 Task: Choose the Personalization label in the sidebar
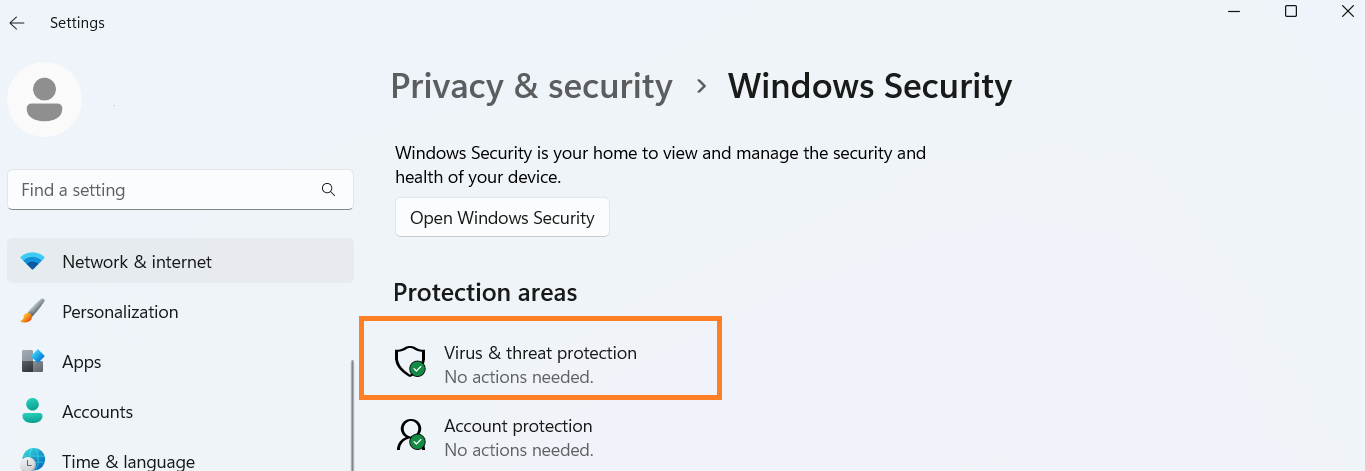(x=120, y=312)
